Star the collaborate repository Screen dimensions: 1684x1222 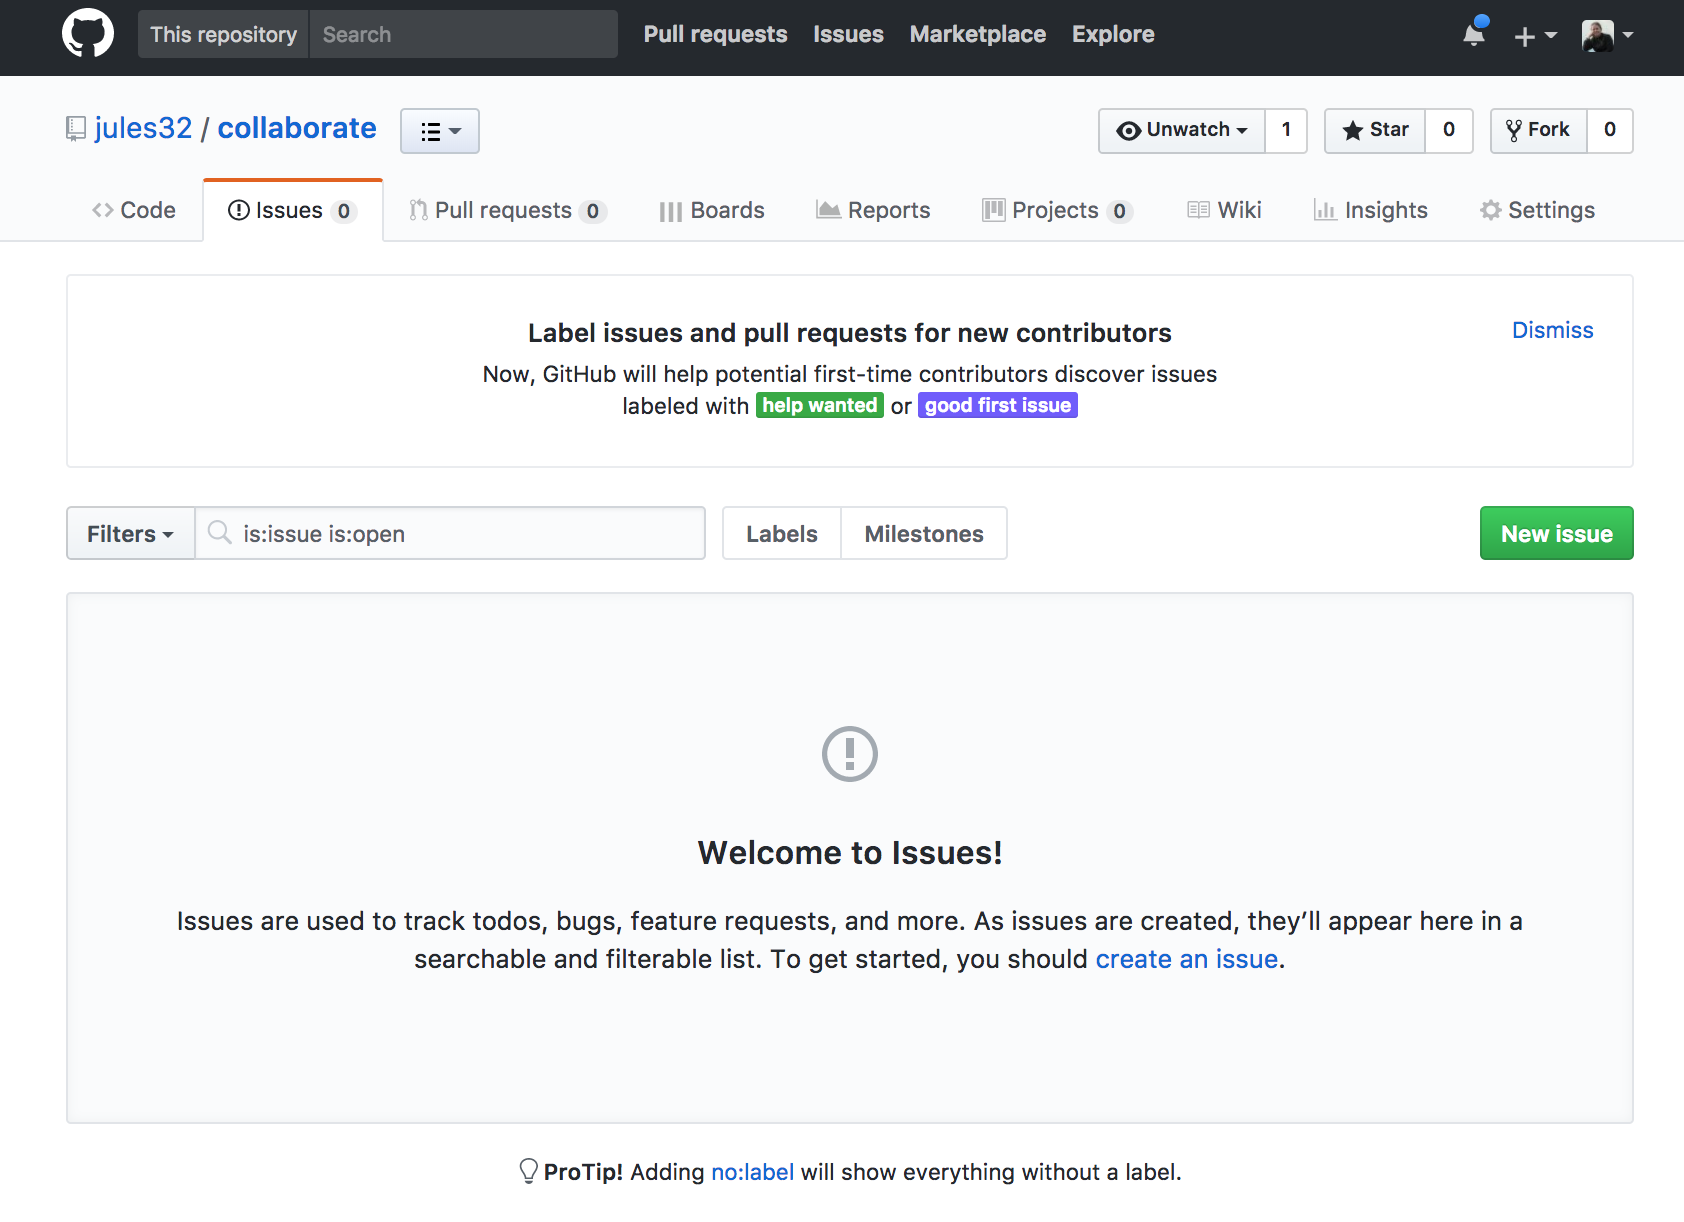[x=1375, y=130]
